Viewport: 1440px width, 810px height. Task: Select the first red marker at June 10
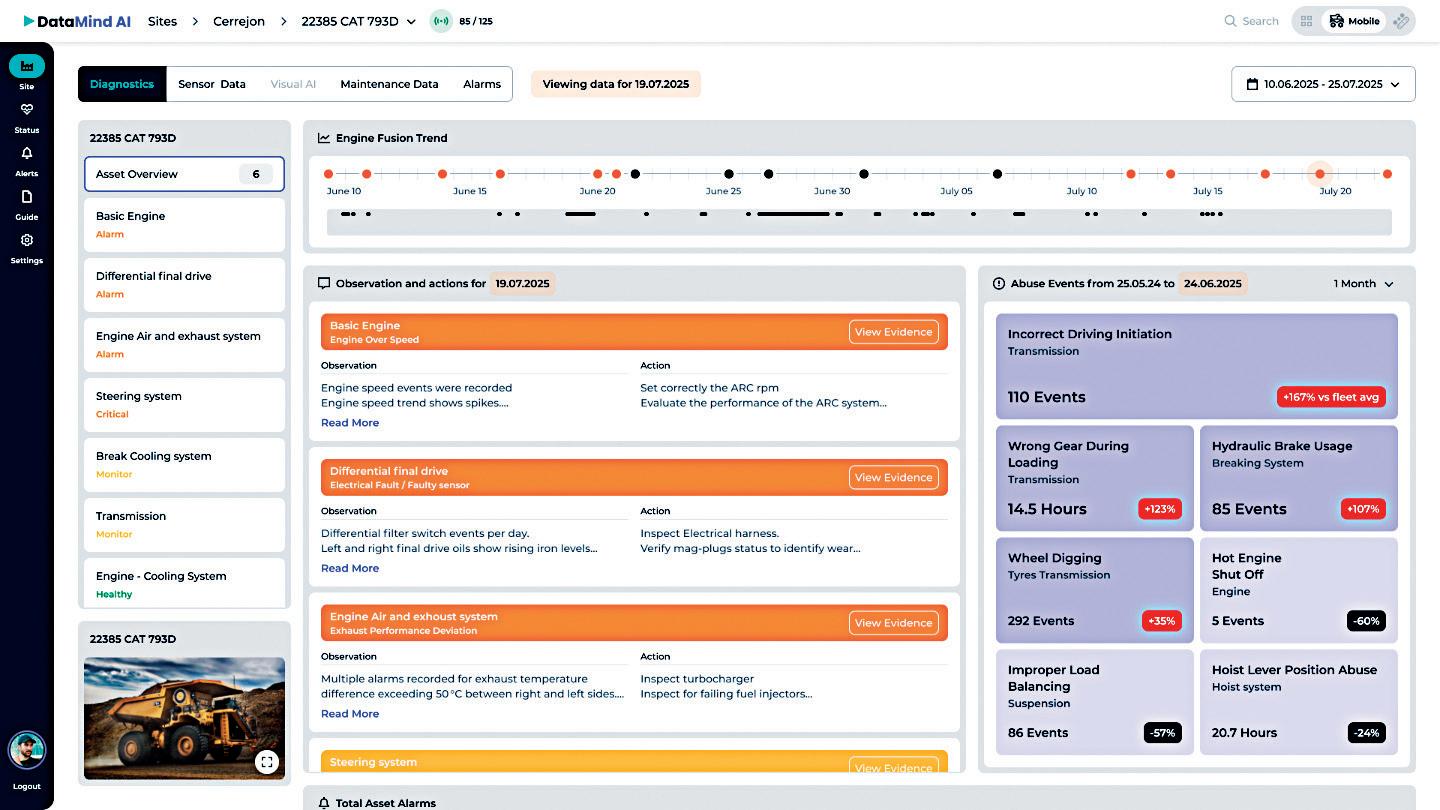tap(328, 174)
